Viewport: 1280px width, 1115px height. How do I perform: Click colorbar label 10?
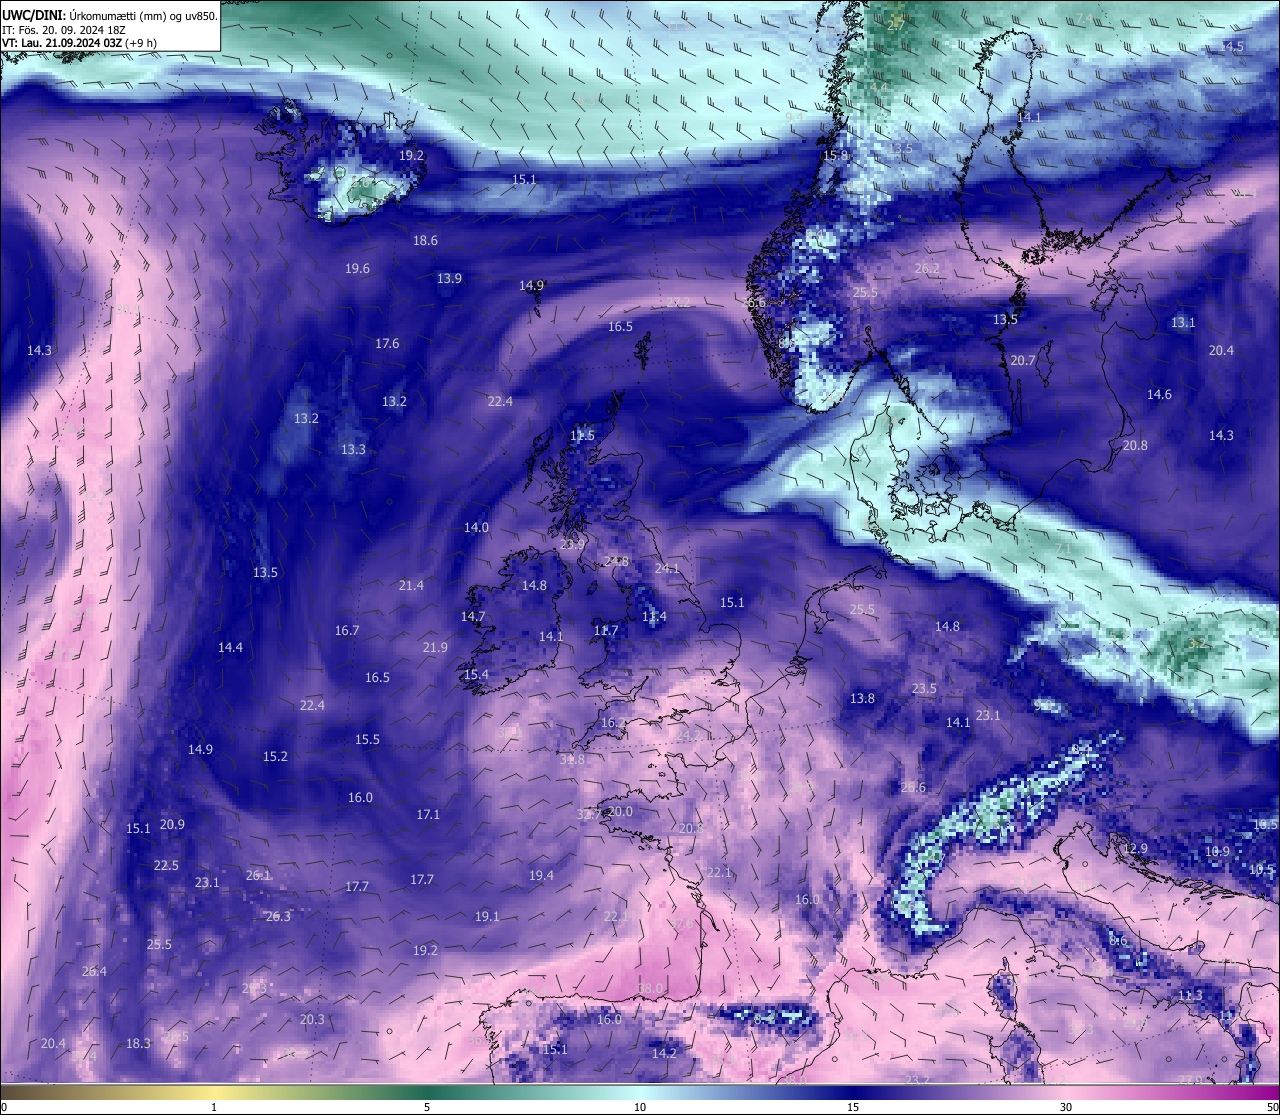[640, 1107]
